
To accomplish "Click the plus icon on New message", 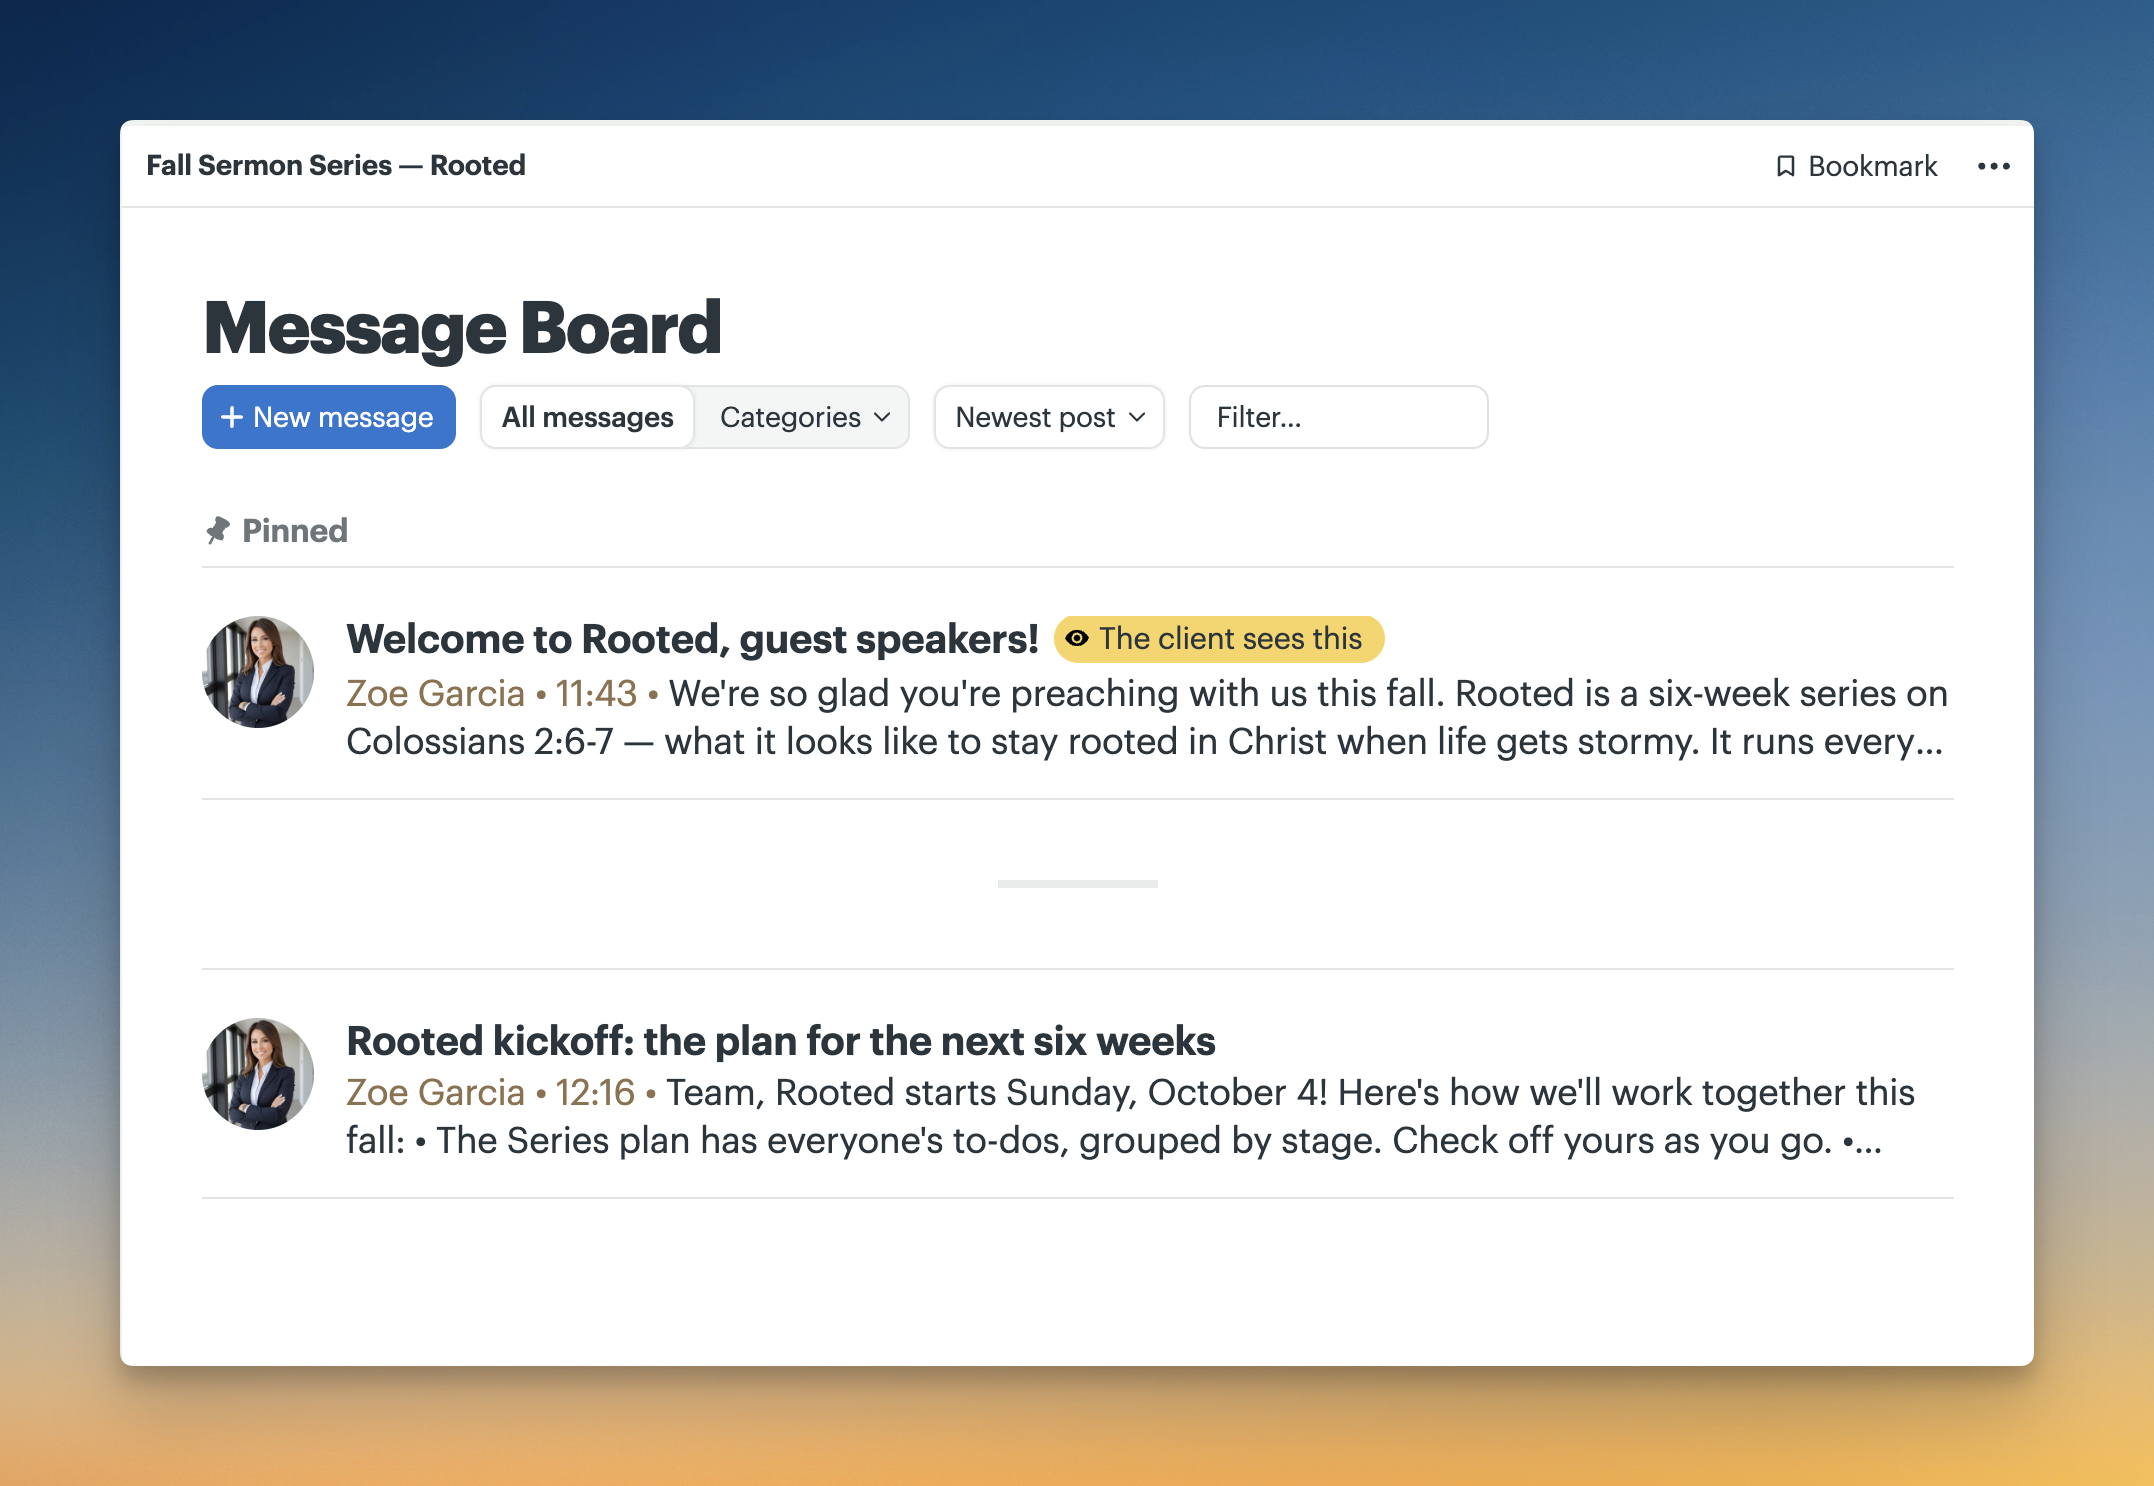I will coord(232,417).
